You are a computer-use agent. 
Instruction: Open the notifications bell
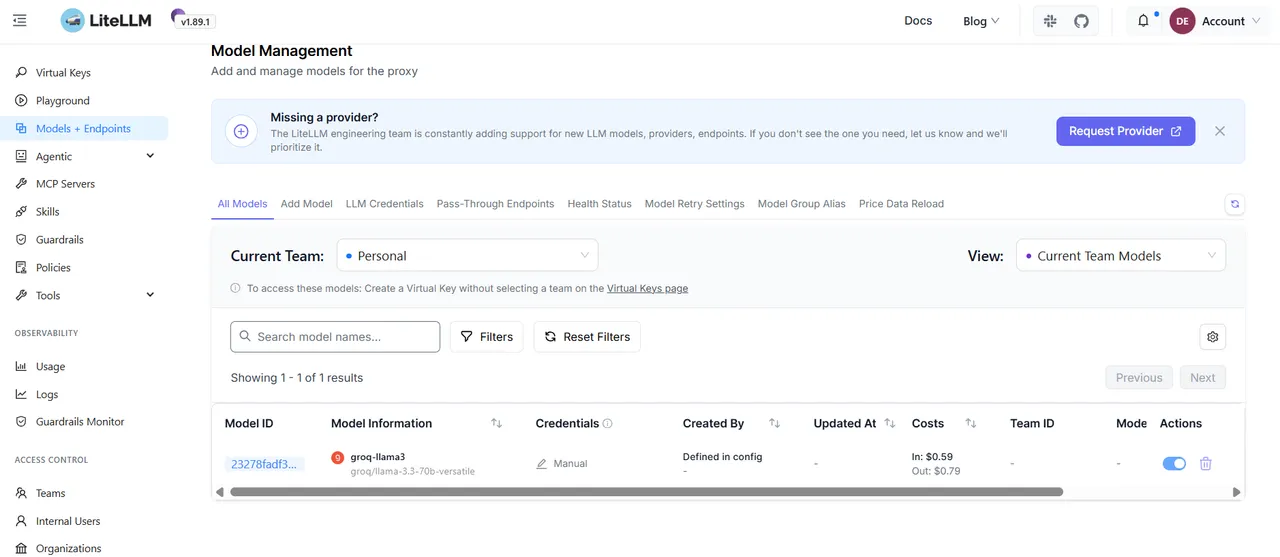[1144, 21]
